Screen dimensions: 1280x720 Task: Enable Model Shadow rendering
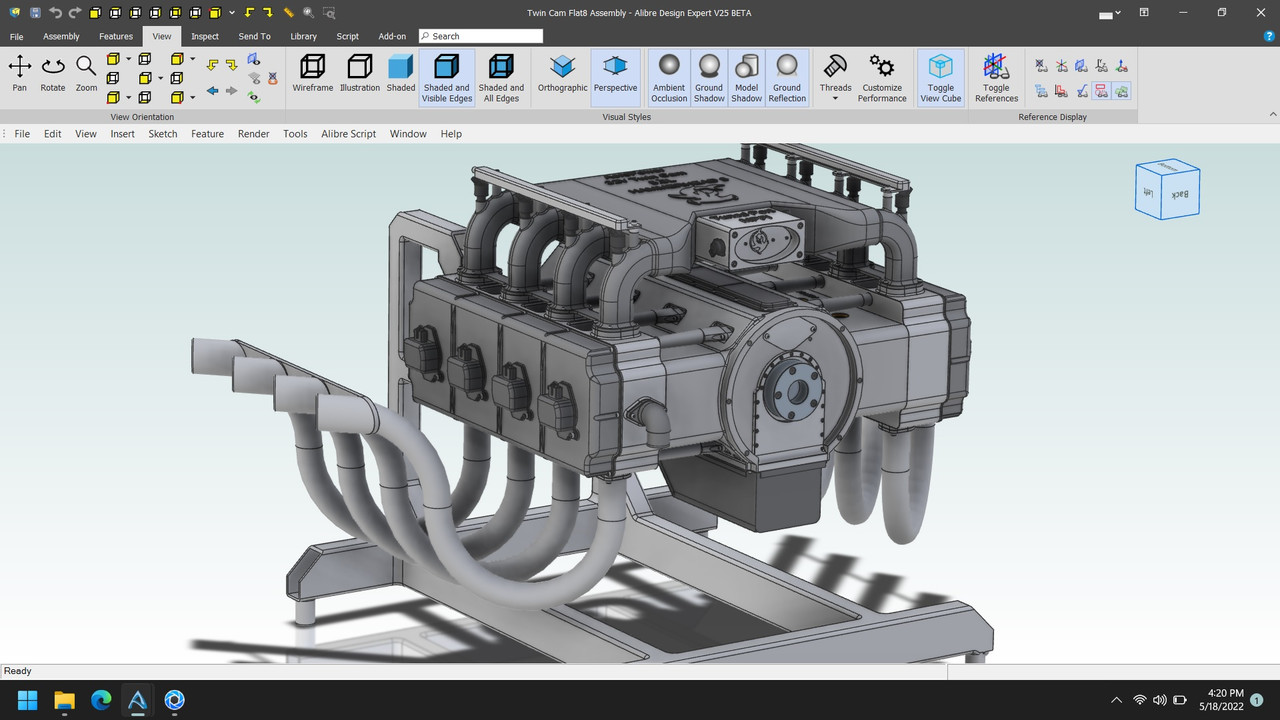[746, 75]
